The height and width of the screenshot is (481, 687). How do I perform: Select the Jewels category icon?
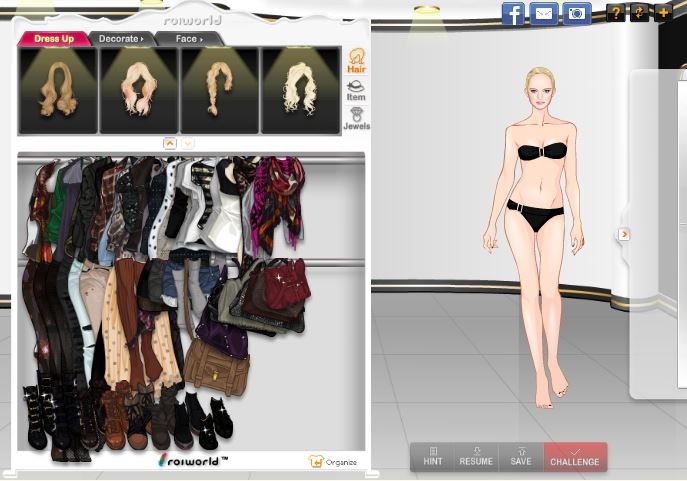point(356,119)
